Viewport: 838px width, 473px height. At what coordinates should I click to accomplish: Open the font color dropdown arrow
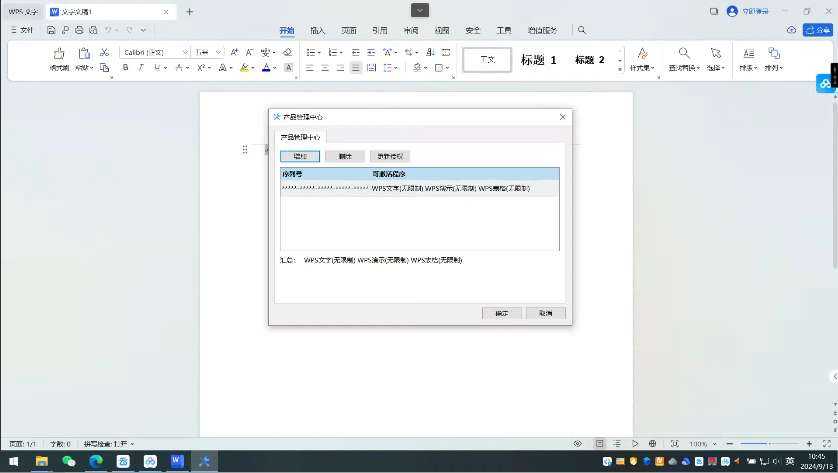pyautogui.click(x=275, y=68)
